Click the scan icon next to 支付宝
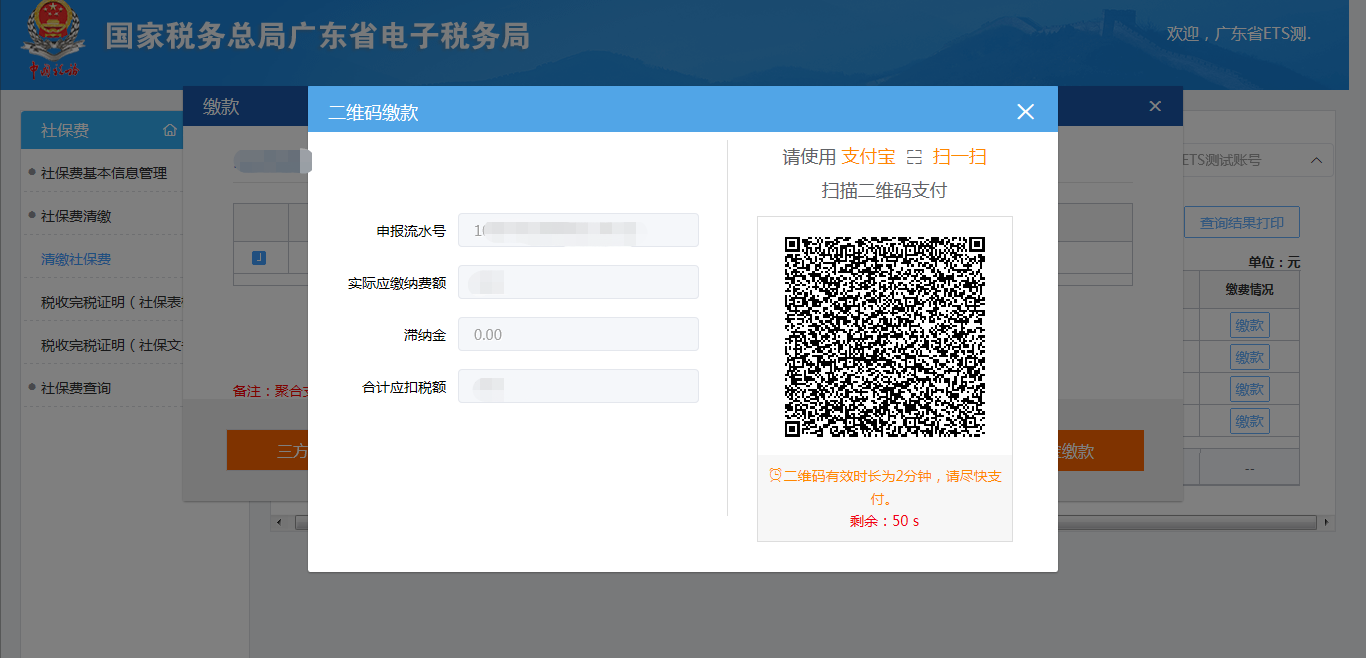 (x=913, y=157)
